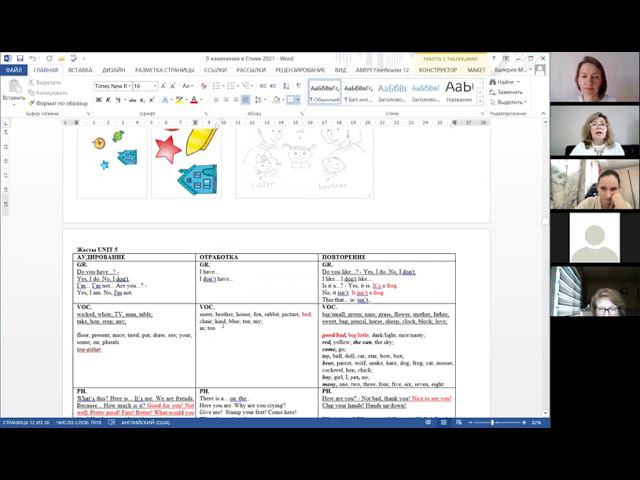Switch to the ВСТАВКА (Insert) tab
640x480 pixels.
pyautogui.click(x=80, y=70)
